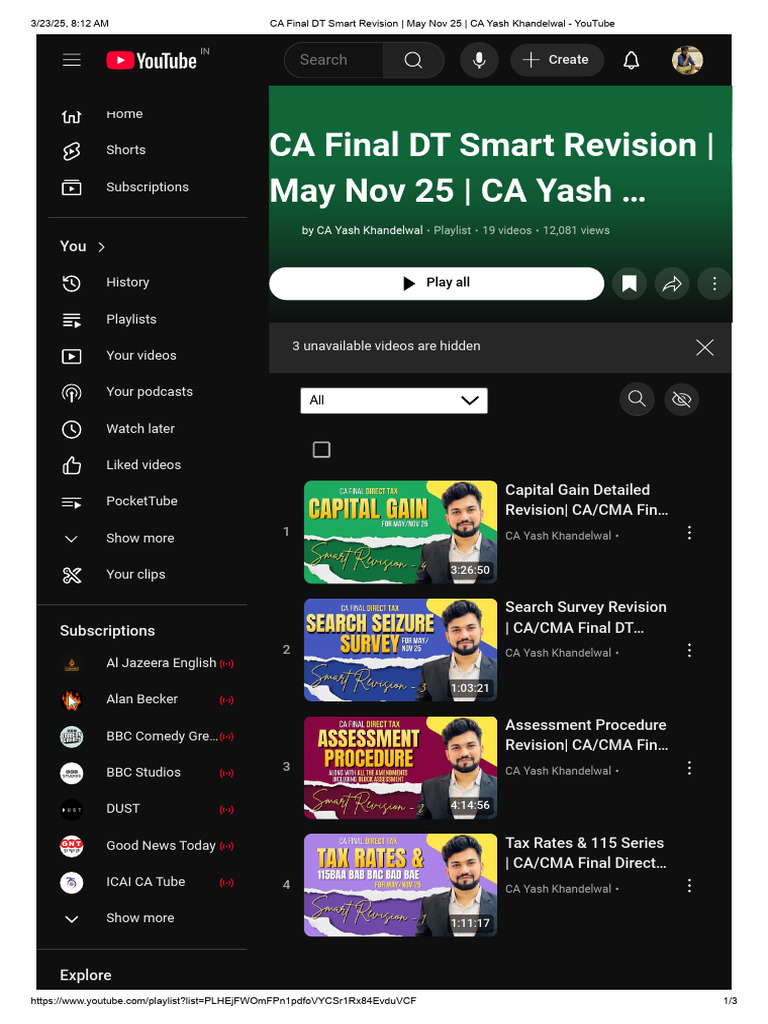Play the Assessment Procedure thumbnail
Image resolution: width=768 pixels, height=1024 pixels.
(x=400, y=767)
